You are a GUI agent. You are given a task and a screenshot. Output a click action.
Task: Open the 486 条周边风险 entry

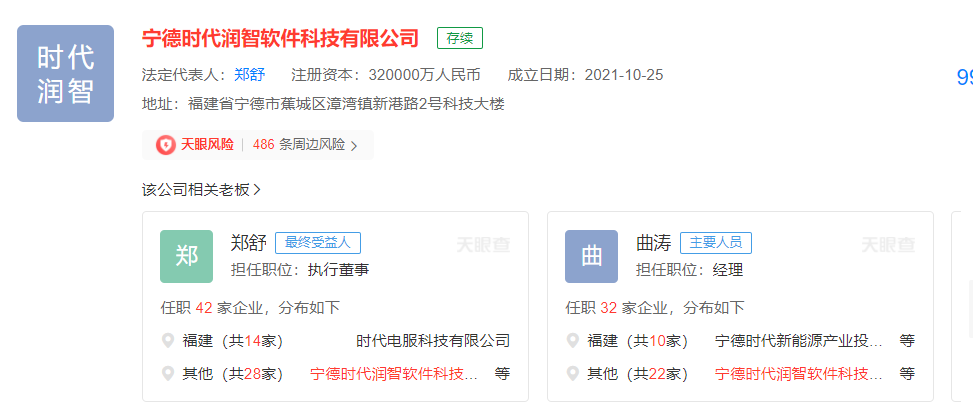point(298,145)
